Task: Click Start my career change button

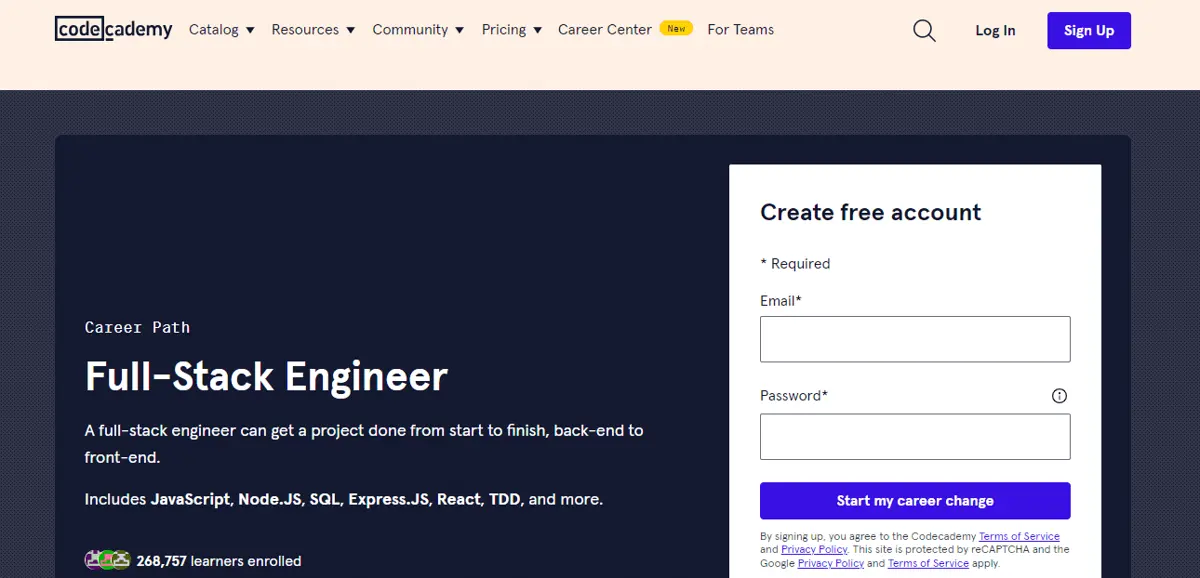Action: [x=915, y=501]
